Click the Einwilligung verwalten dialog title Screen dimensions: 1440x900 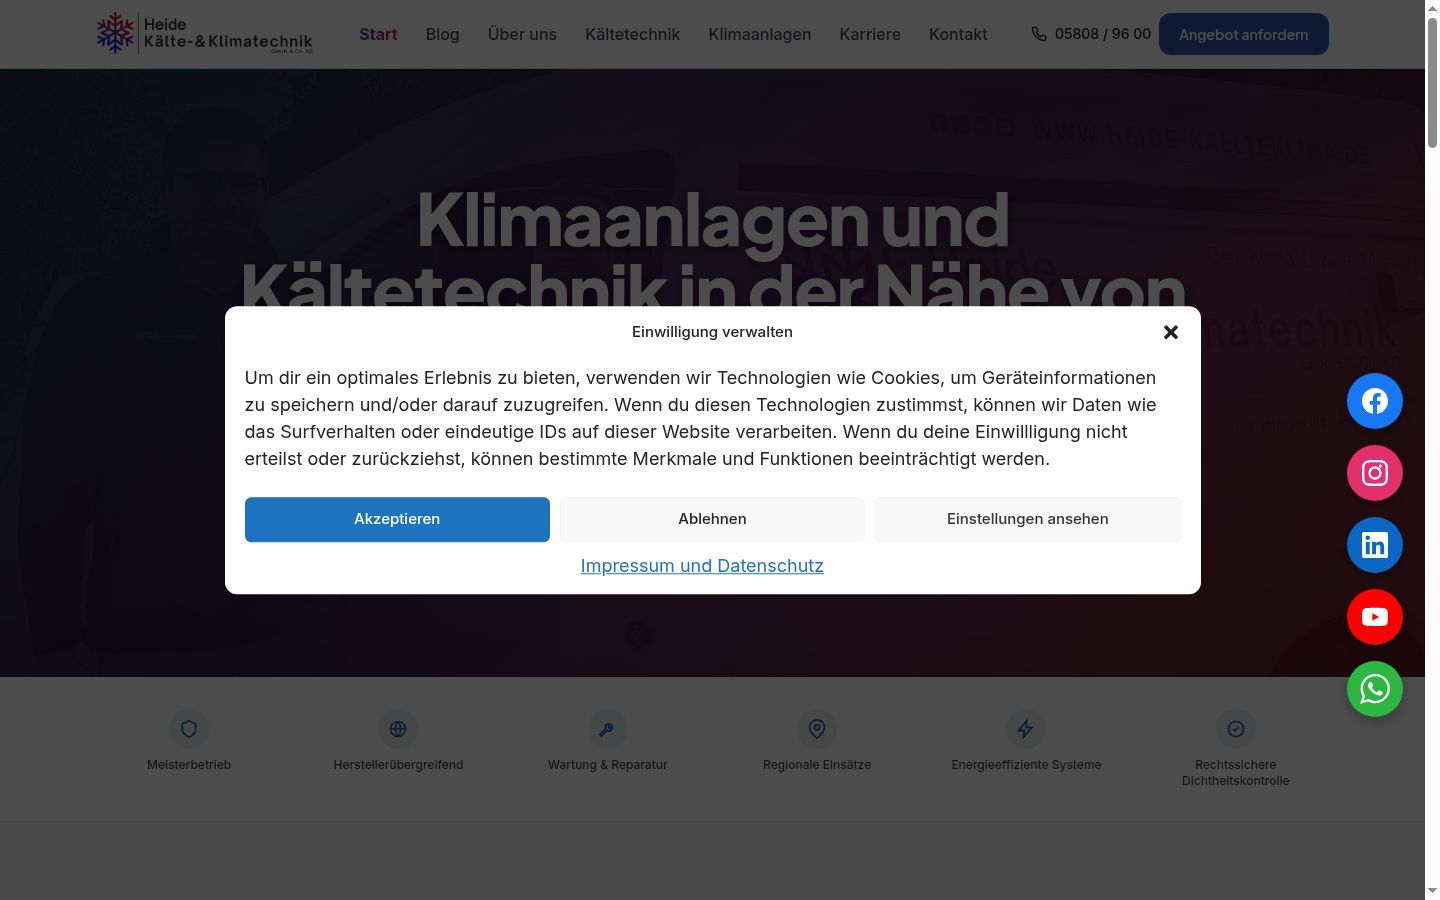(x=712, y=332)
